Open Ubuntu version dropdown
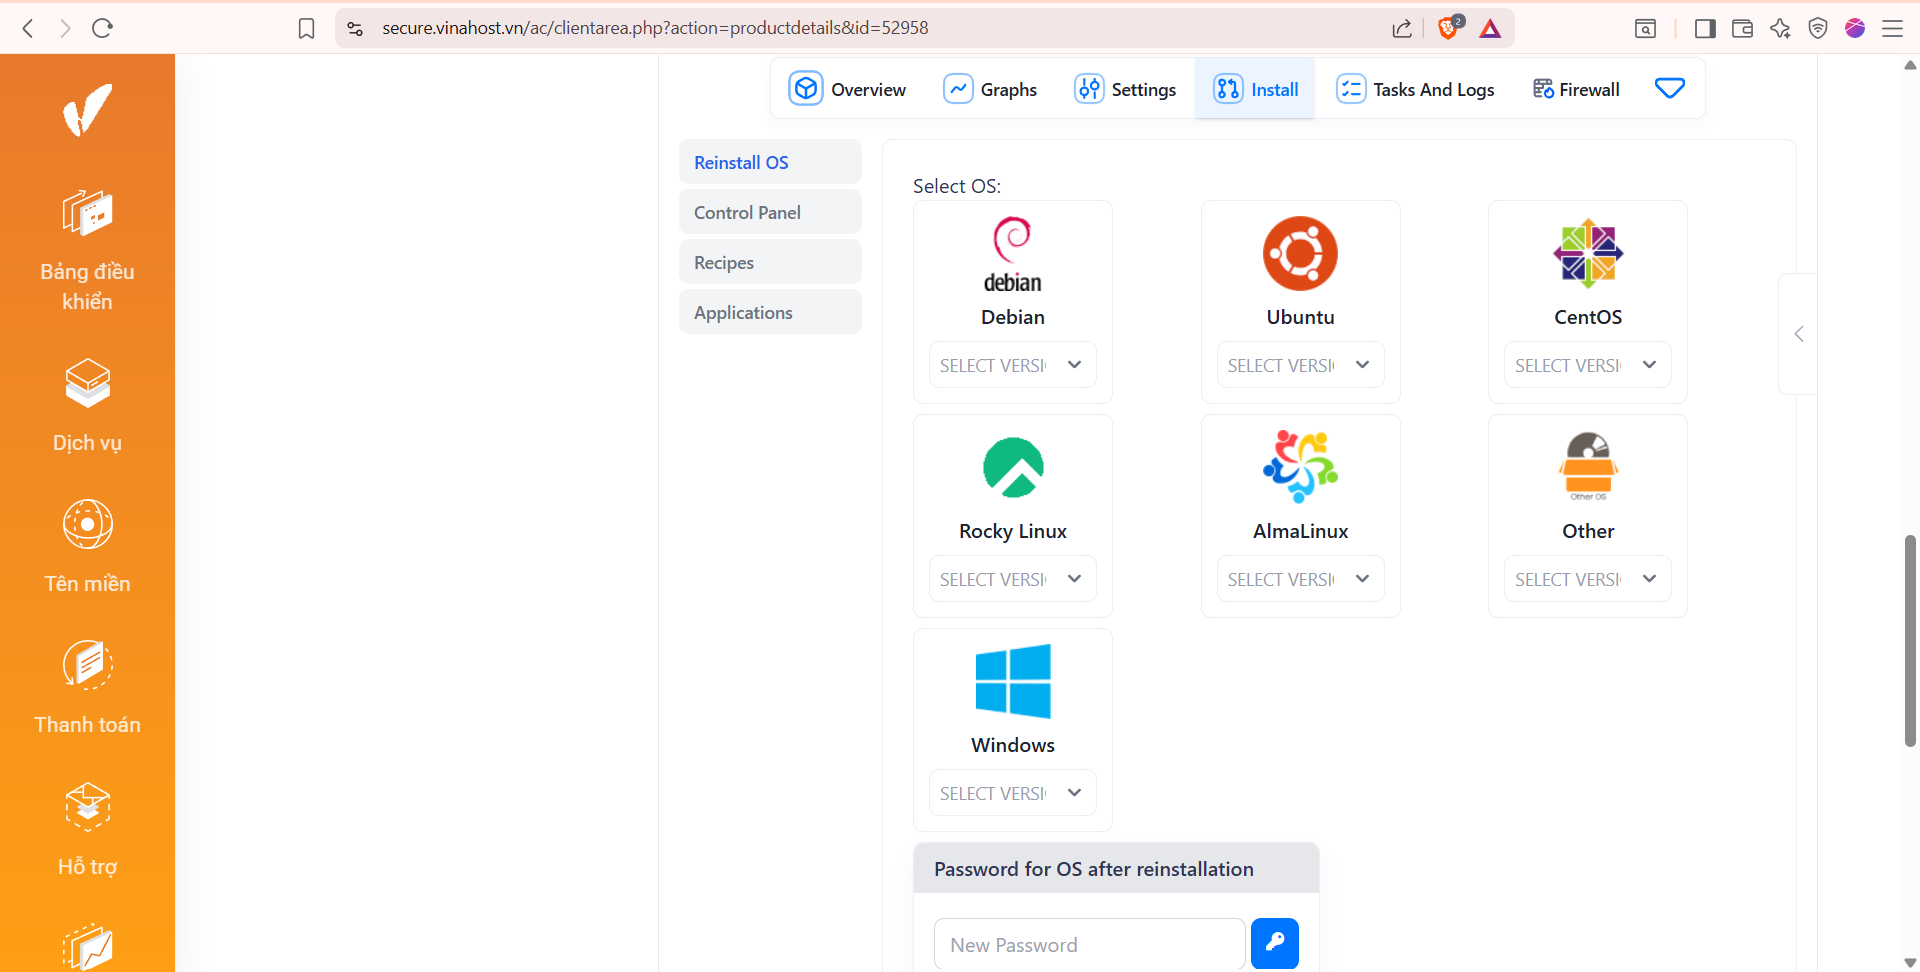Image resolution: width=1920 pixels, height=972 pixels. click(1300, 365)
